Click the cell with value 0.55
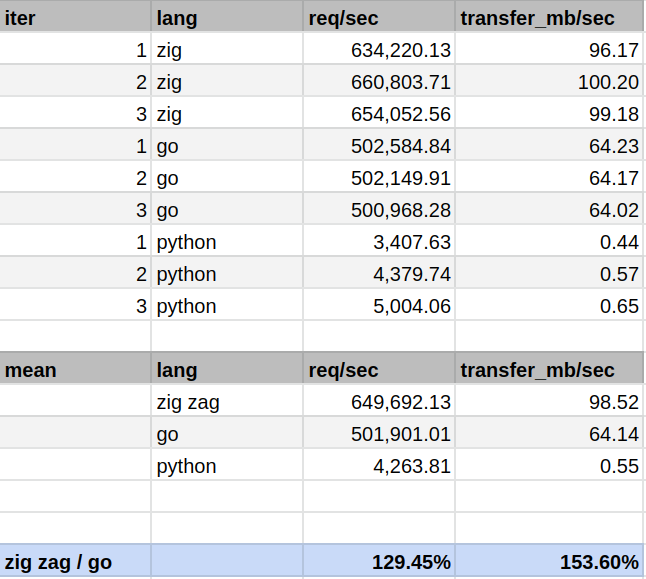The width and height of the screenshot is (646, 579). point(550,466)
